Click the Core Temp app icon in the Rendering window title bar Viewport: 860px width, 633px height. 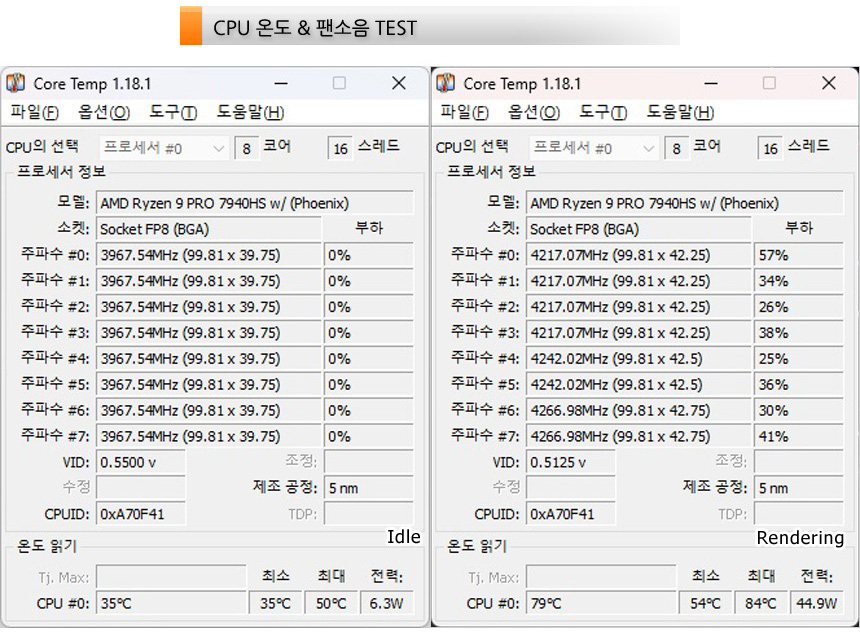click(445, 83)
